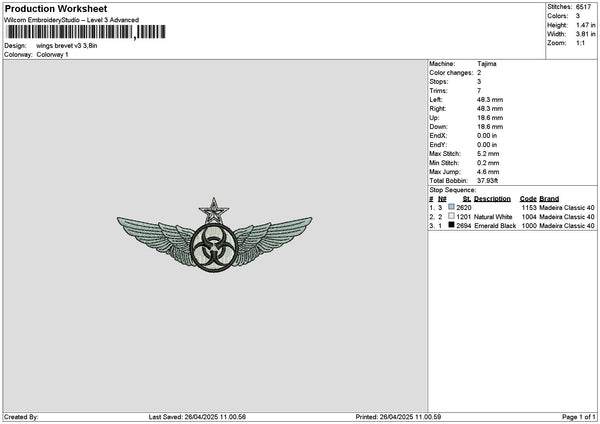Click the 'Last Saved' timestamp in footer

(197, 417)
